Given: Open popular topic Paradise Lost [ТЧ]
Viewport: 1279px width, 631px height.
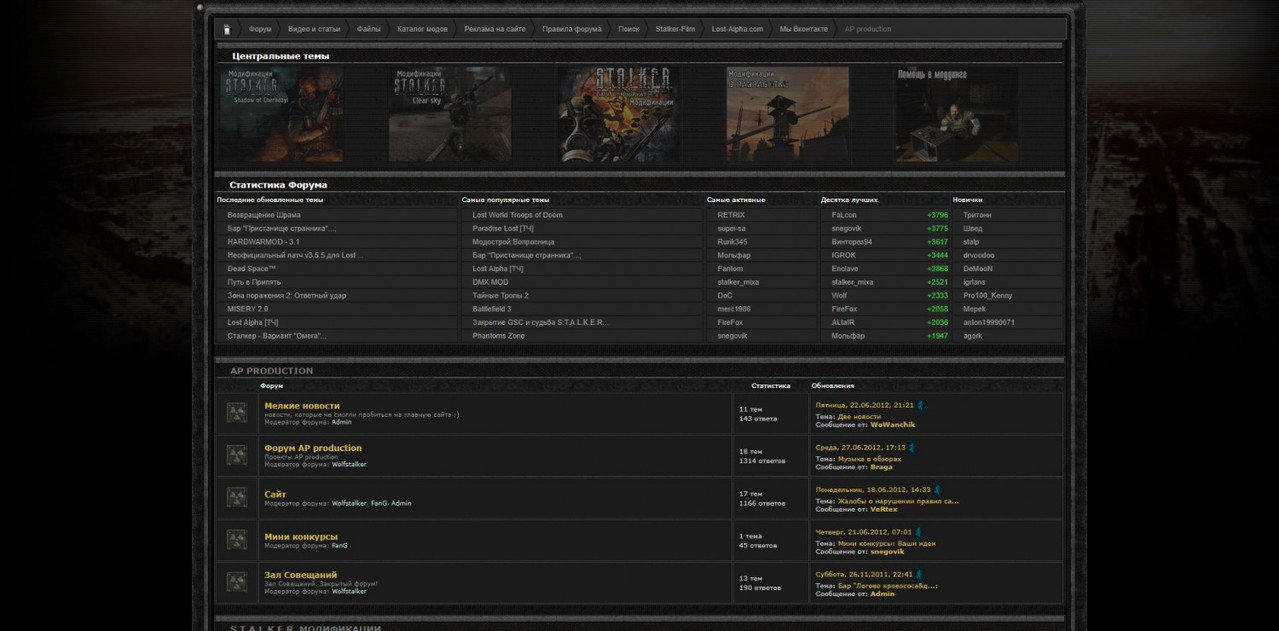Looking at the screenshot, I should tap(503, 228).
